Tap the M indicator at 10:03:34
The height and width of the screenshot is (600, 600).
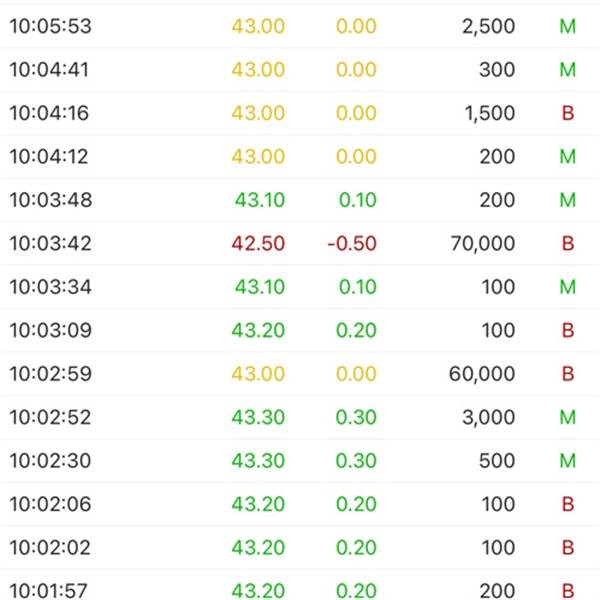click(x=567, y=287)
